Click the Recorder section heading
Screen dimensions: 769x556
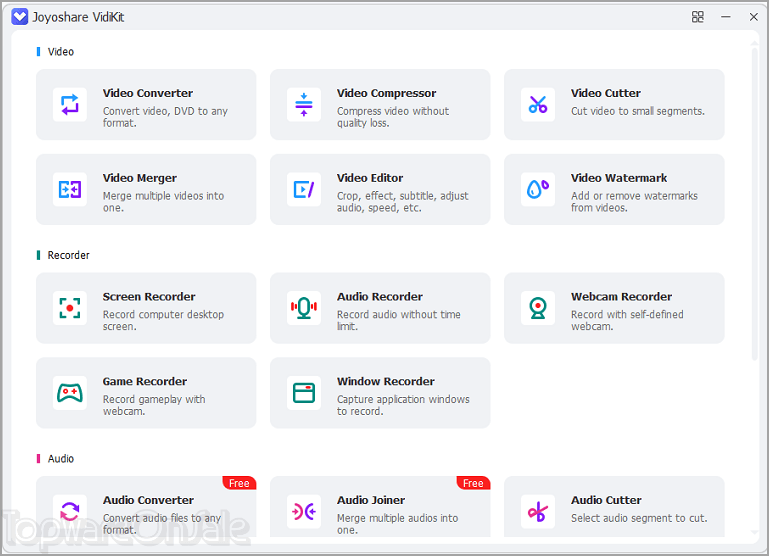(x=69, y=255)
